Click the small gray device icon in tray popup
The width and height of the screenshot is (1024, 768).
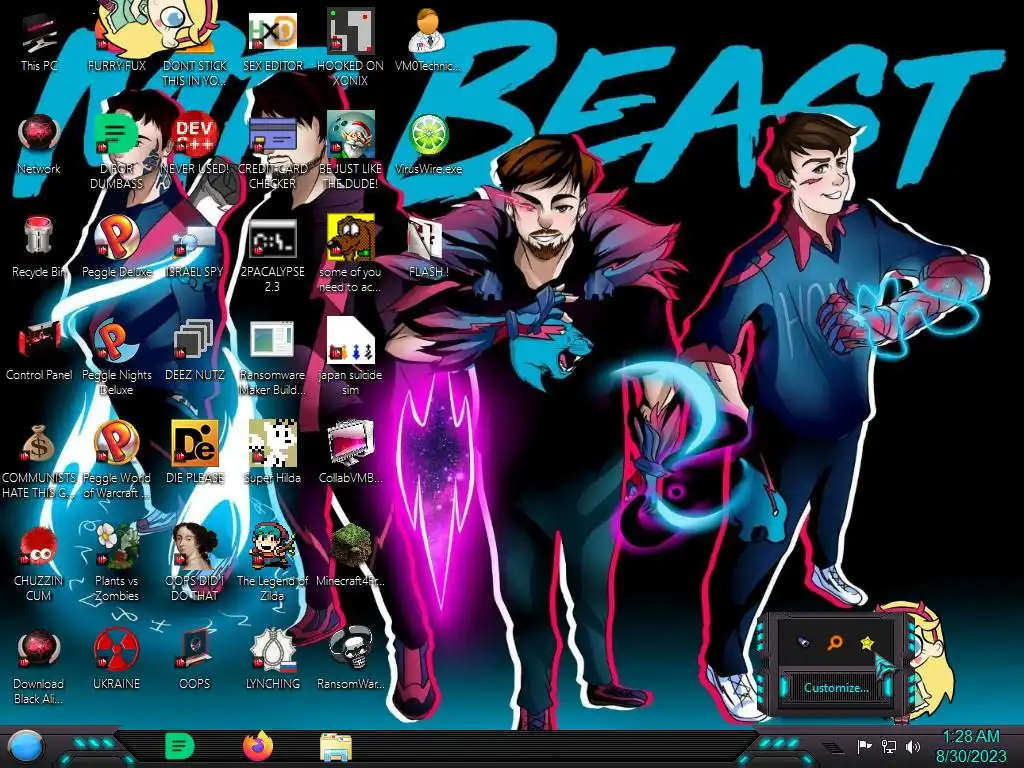coord(804,643)
